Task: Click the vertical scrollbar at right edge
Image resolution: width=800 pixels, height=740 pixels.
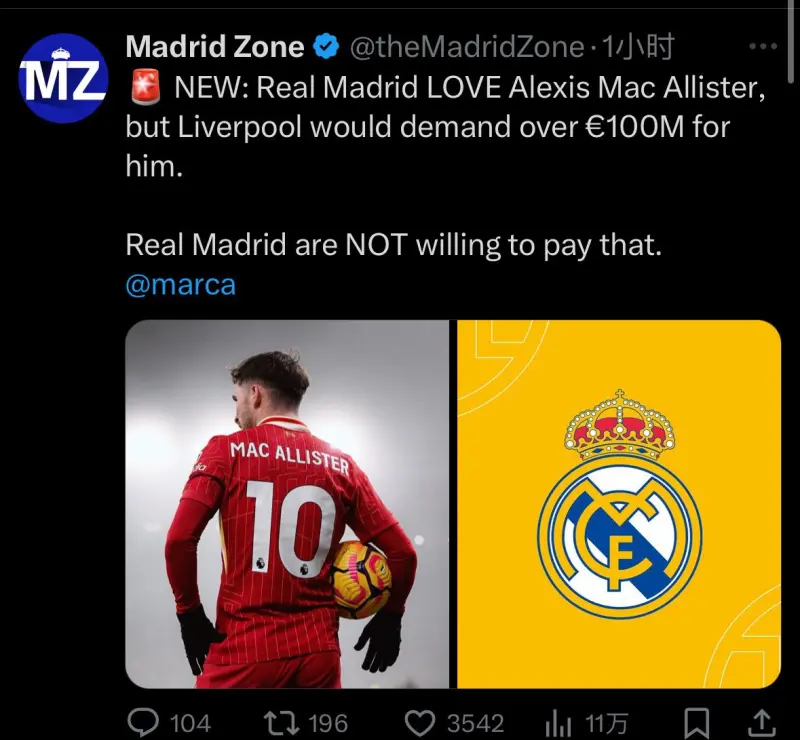Action: tap(790, 42)
